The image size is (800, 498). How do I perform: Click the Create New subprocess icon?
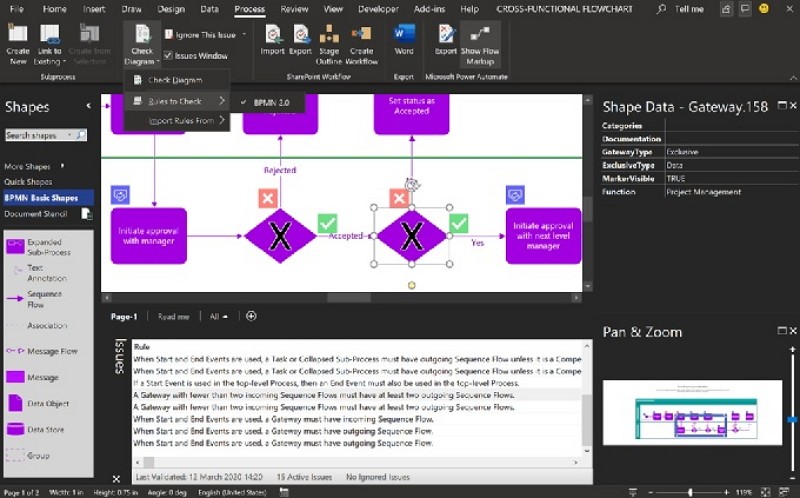[x=18, y=34]
